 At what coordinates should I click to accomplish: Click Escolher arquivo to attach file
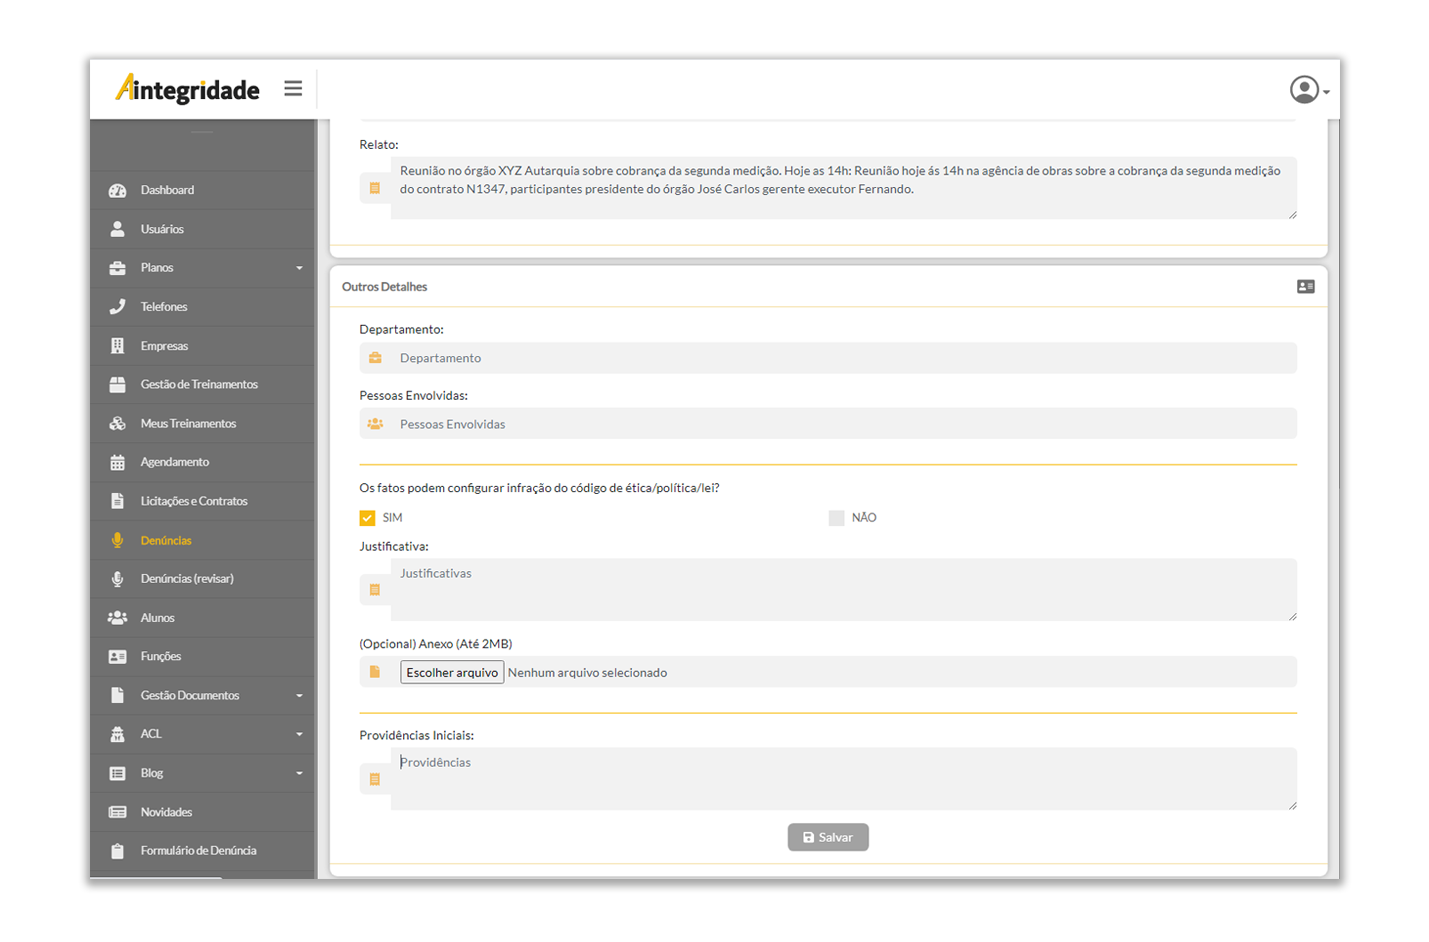[x=452, y=672]
